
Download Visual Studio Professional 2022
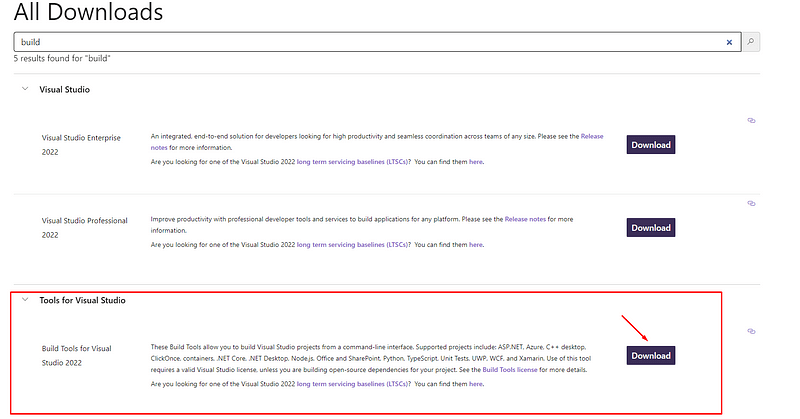pyautogui.click(x=650, y=227)
